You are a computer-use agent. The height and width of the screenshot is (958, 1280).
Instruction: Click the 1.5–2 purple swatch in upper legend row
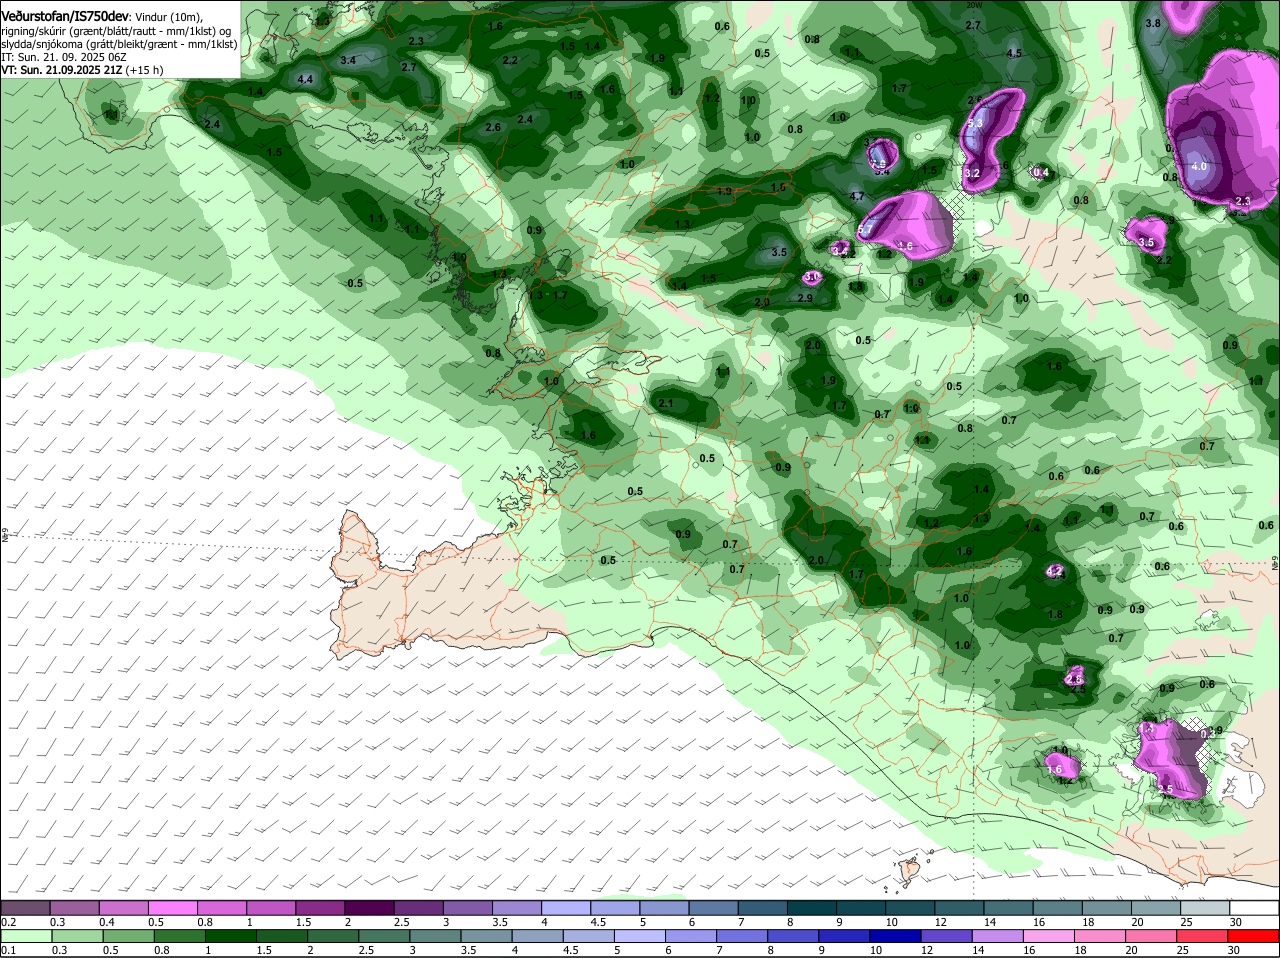[322, 907]
